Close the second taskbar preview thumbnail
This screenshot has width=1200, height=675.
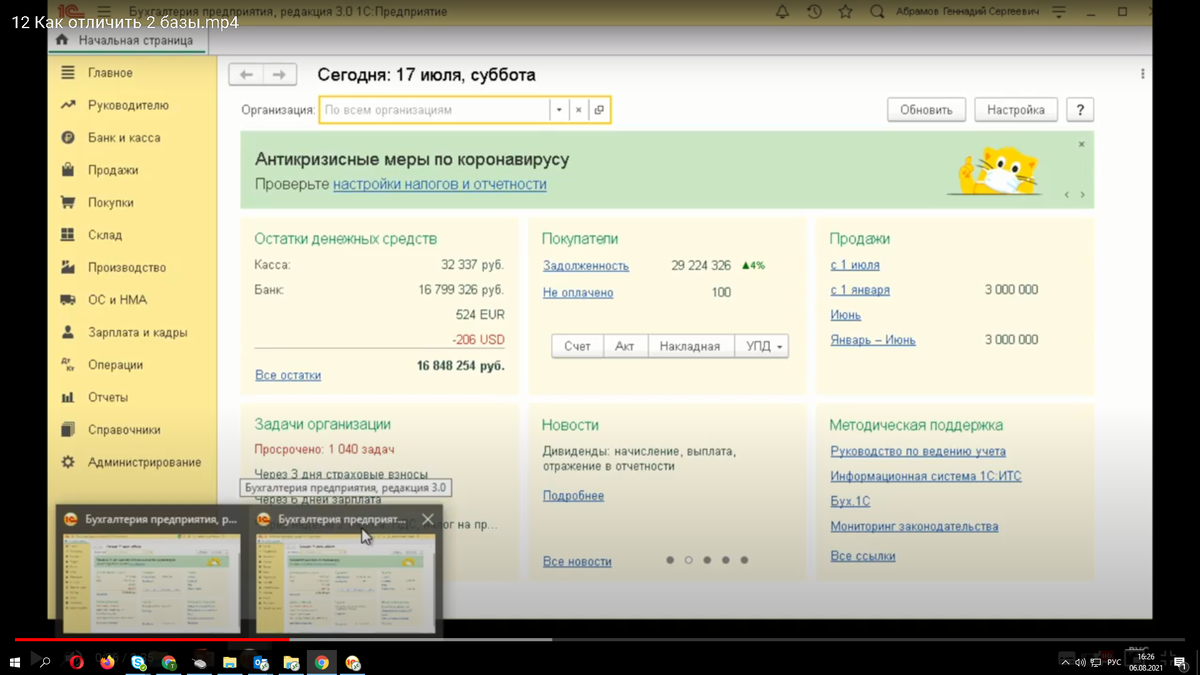[x=428, y=519]
